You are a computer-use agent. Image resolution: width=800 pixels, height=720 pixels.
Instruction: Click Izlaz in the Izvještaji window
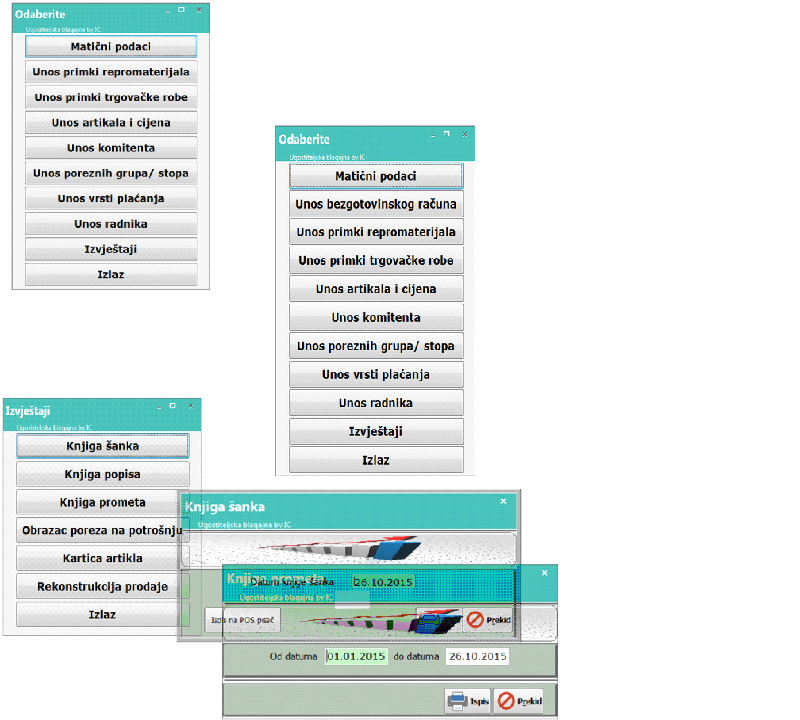[x=103, y=614]
